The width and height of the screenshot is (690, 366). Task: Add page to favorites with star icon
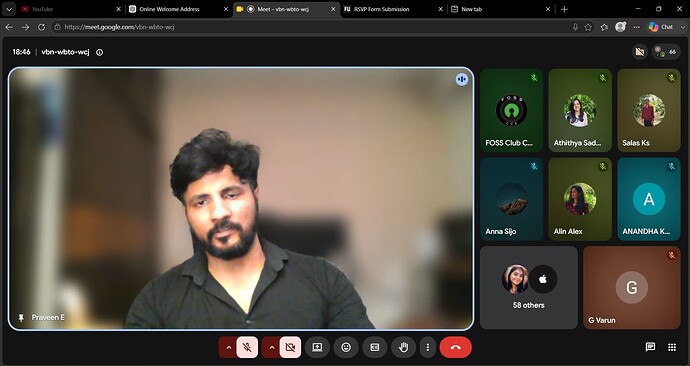(x=588, y=27)
